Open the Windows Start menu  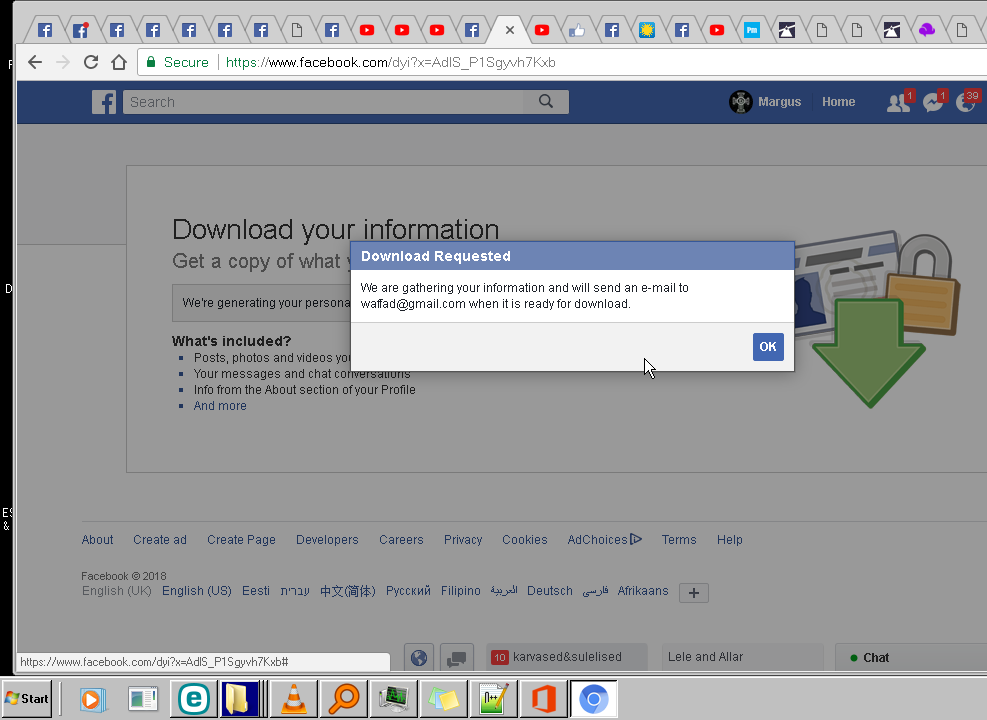coord(26,699)
